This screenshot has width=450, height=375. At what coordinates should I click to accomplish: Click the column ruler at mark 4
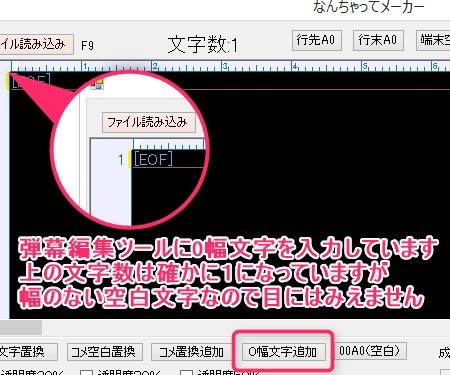coord(295,66)
